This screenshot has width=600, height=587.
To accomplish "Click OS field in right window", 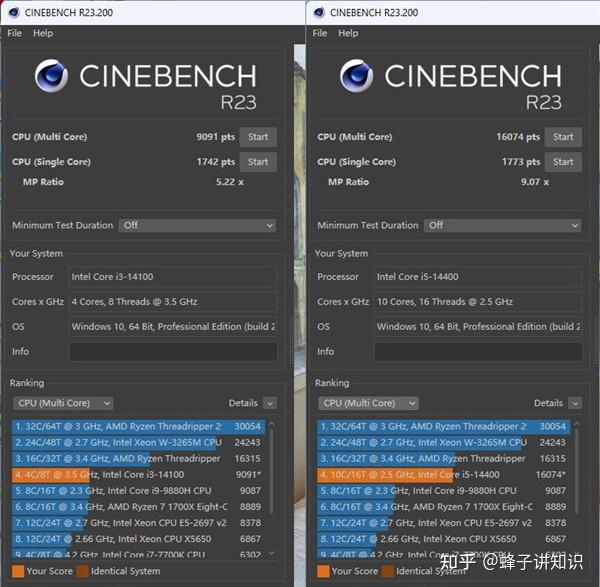I will pyautogui.click(x=478, y=327).
